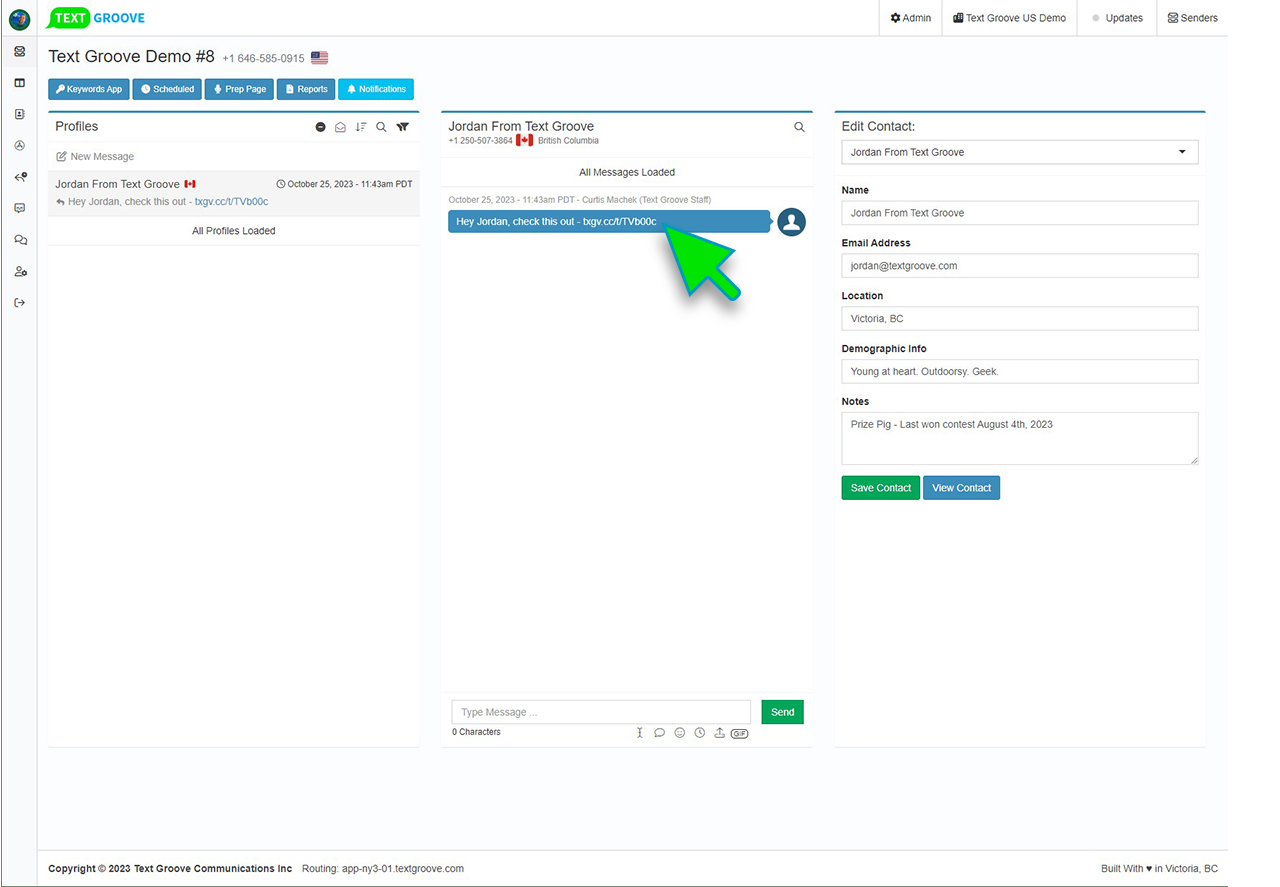The height and width of the screenshot is (887, 1280).
Task: Click the speech bubble icon below message box
Action: (x=660, y=733)
